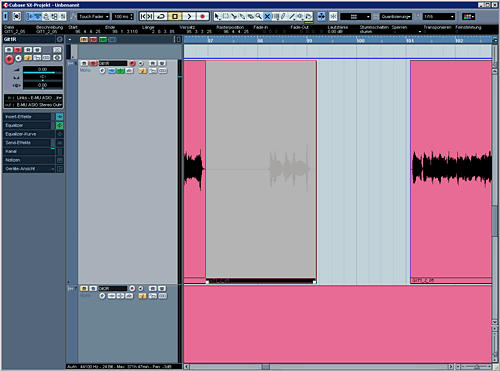This screenshot has width=500, height=371.
Task: Toggle Insert-Effekte bypass icon
Action: tap(60, 117)
